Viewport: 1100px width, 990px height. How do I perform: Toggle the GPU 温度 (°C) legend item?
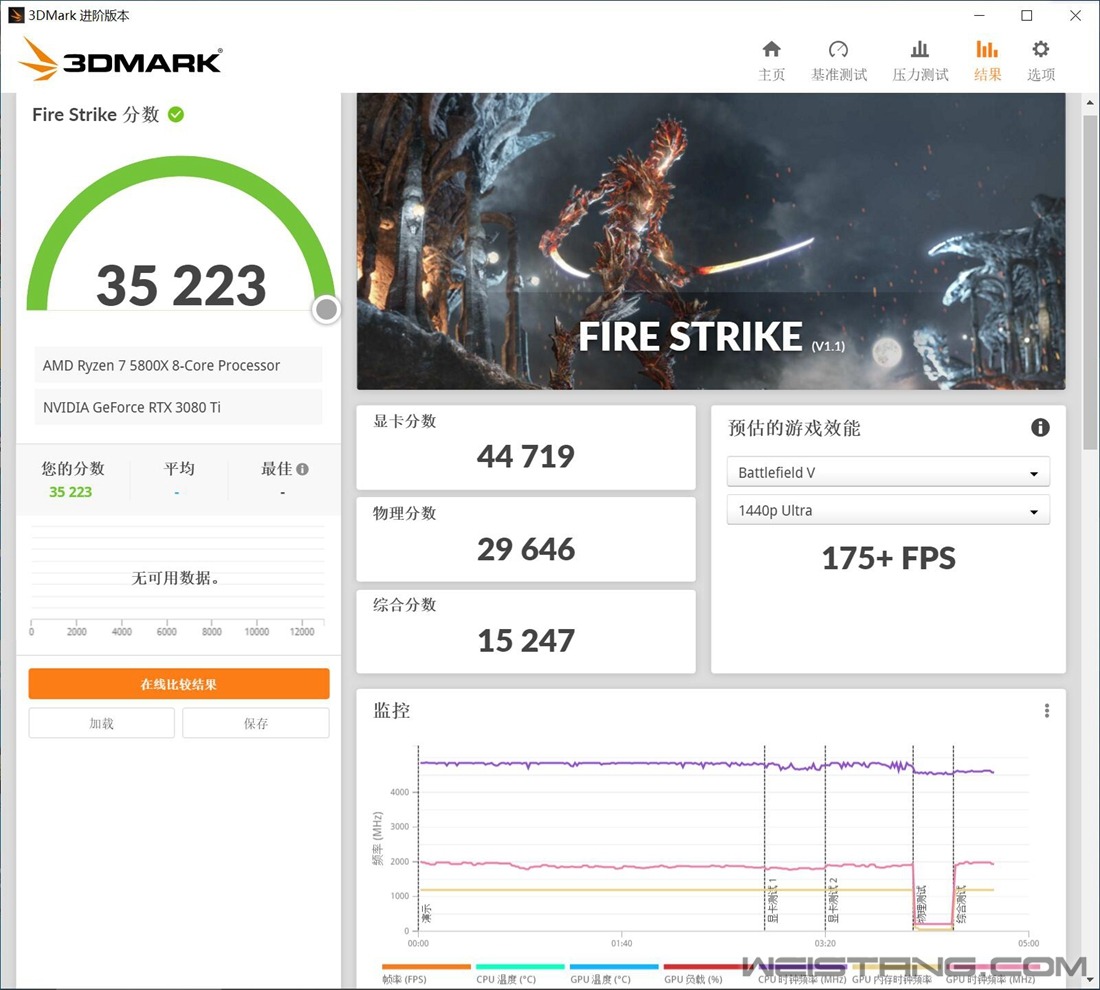(x=614, y=974)
